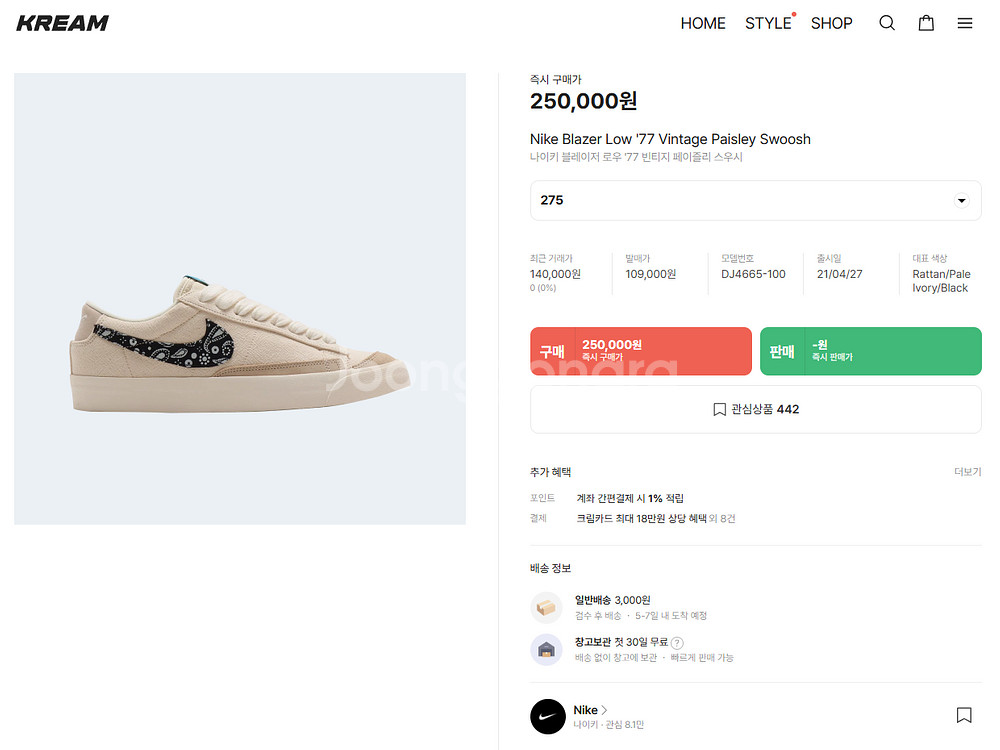
Task: Expand 더보기 for additional benefits
Action: tap(967, 472)
